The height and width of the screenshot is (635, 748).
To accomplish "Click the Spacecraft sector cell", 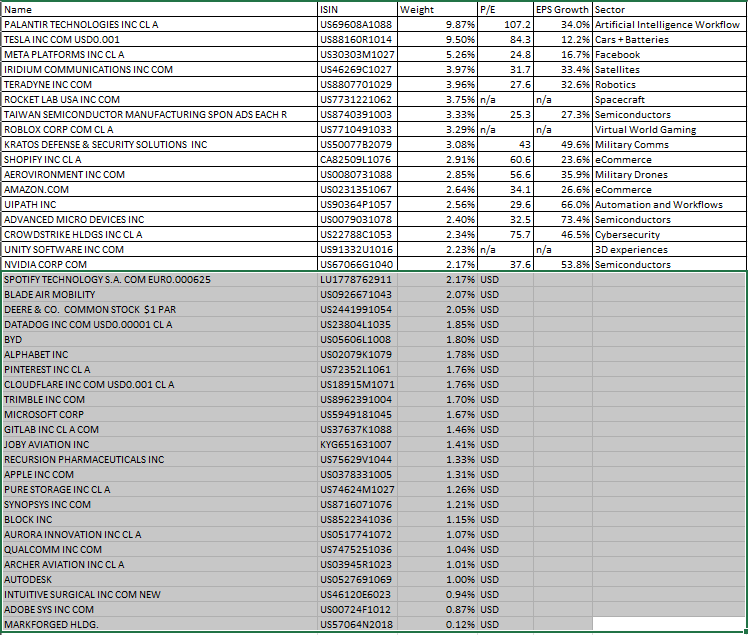I will [670, 100].
